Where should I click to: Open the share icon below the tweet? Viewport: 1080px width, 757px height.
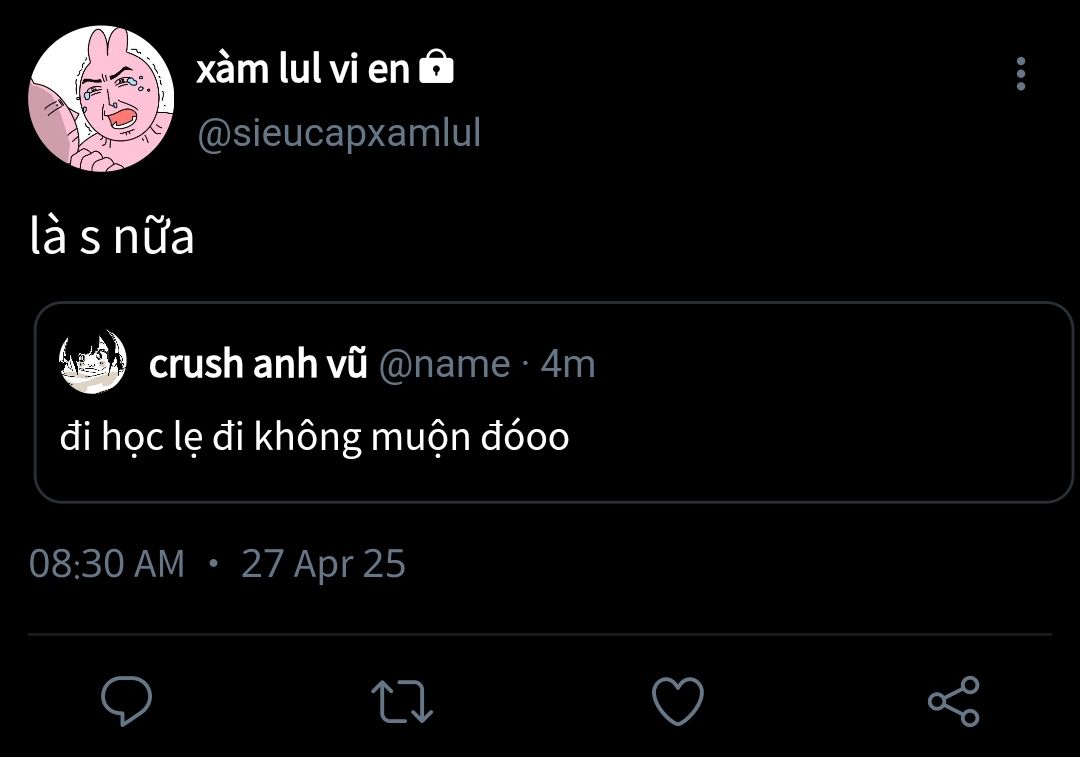pyautogui.click(x=953, y=700)
